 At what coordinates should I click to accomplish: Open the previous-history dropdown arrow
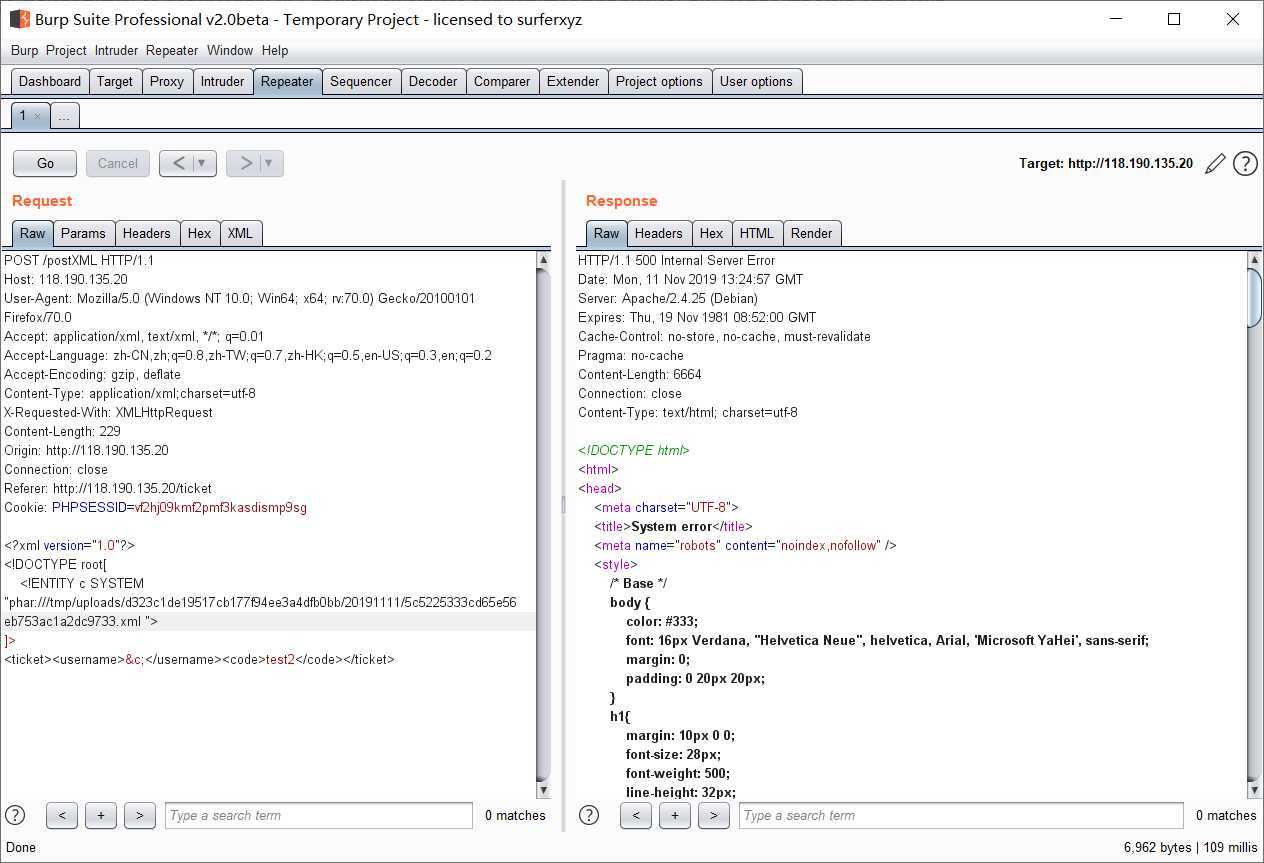204,163
